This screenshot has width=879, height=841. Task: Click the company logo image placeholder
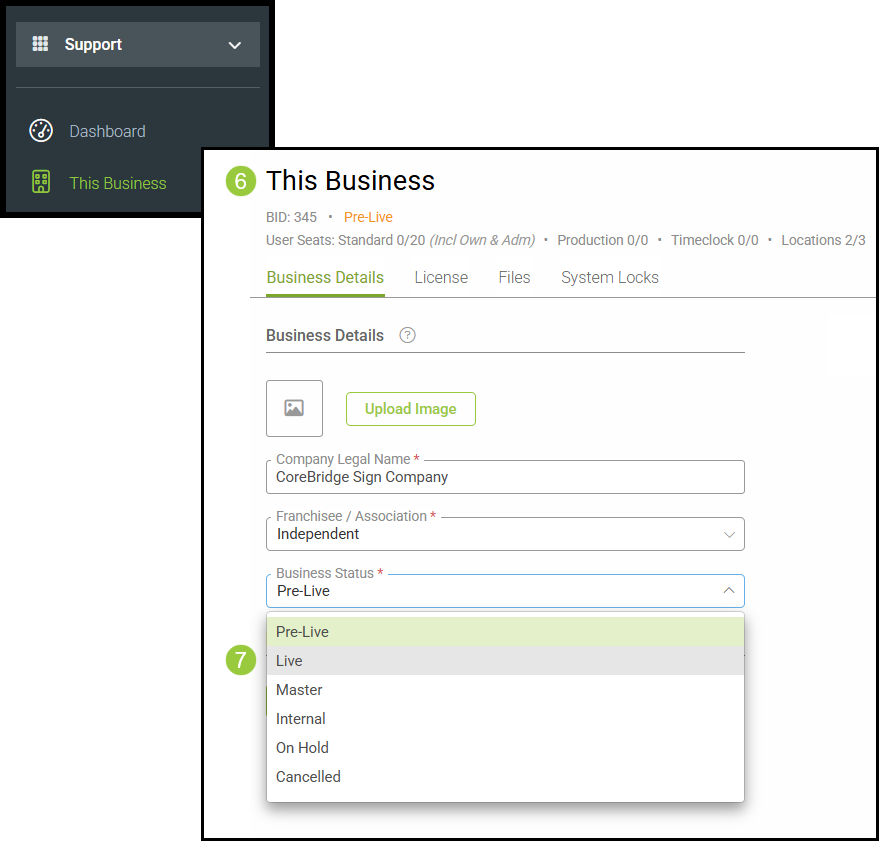click(294, 408)
